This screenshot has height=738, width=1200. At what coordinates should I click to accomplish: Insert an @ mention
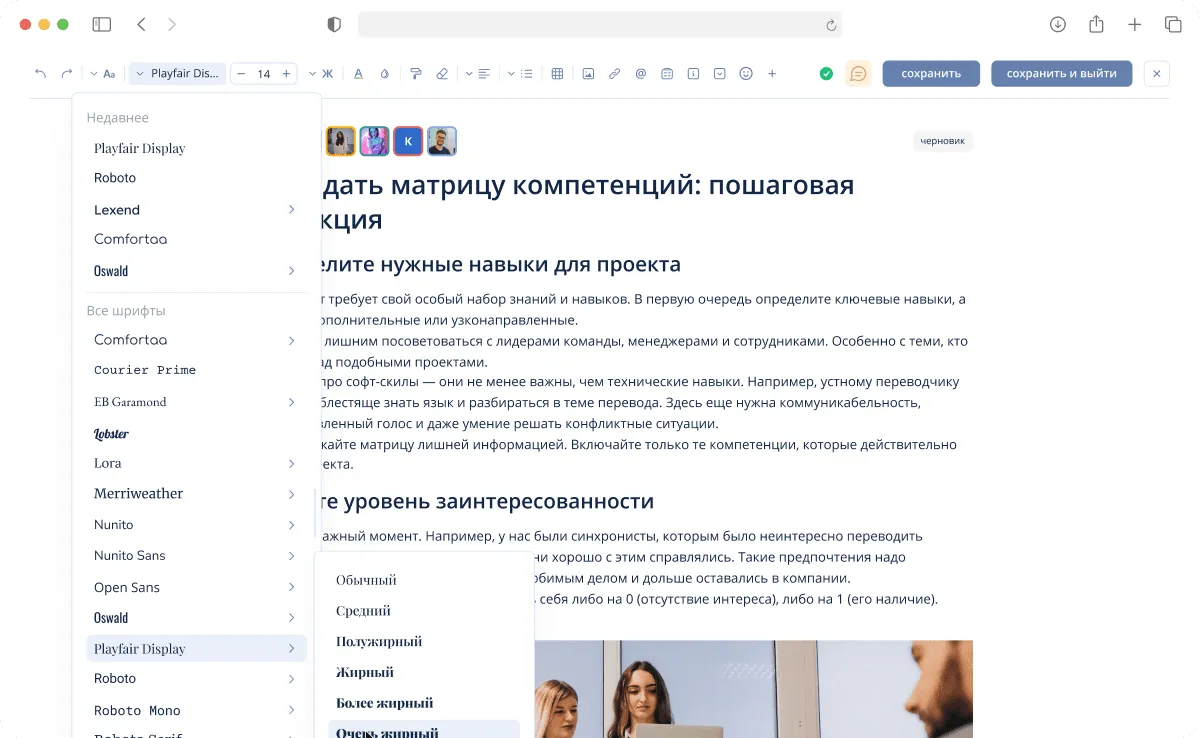[x=641, y=73]
